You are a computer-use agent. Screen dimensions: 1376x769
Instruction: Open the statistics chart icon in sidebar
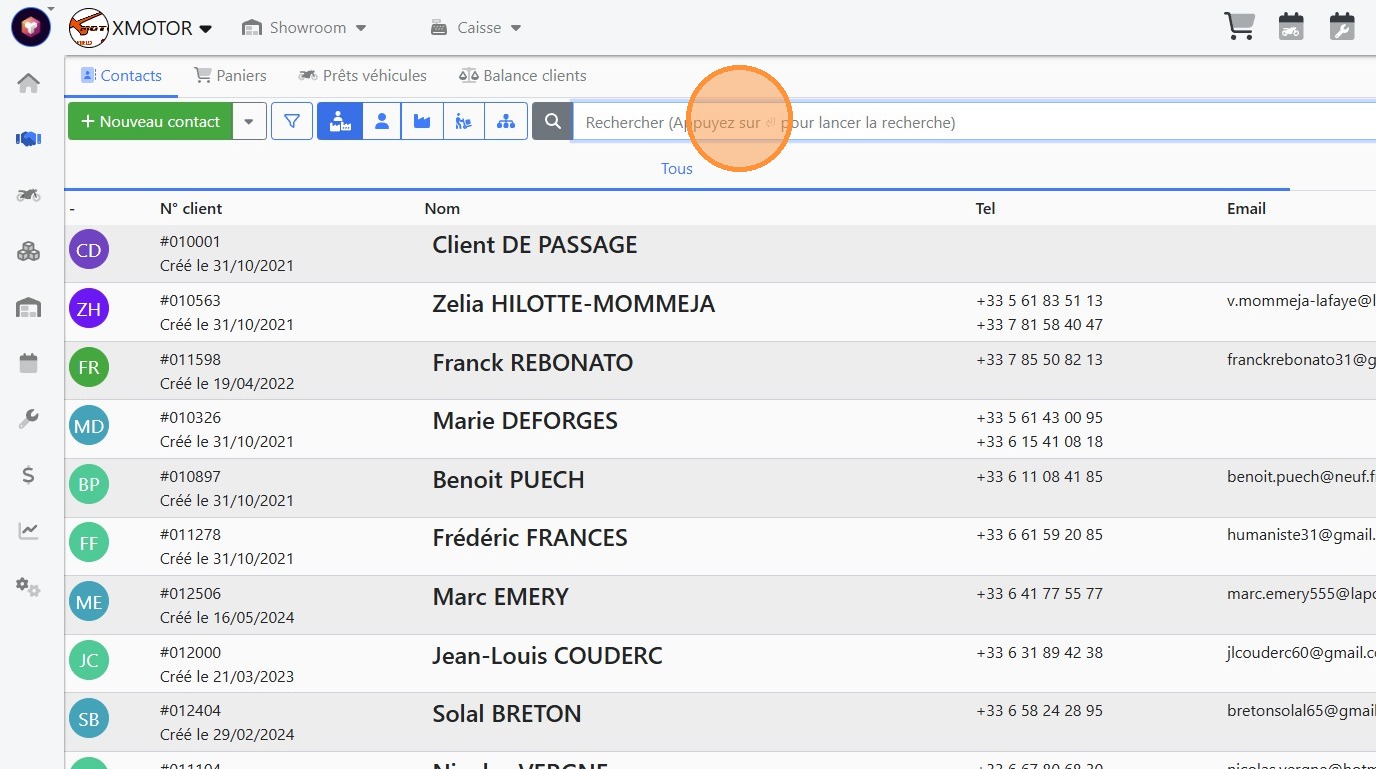tap(29, 531)
